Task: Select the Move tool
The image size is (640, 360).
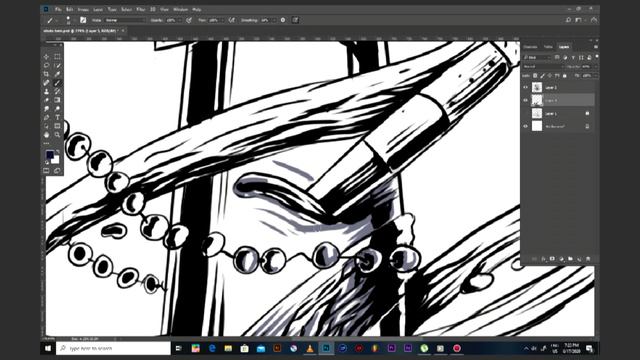Action: (x=47, y=57)
